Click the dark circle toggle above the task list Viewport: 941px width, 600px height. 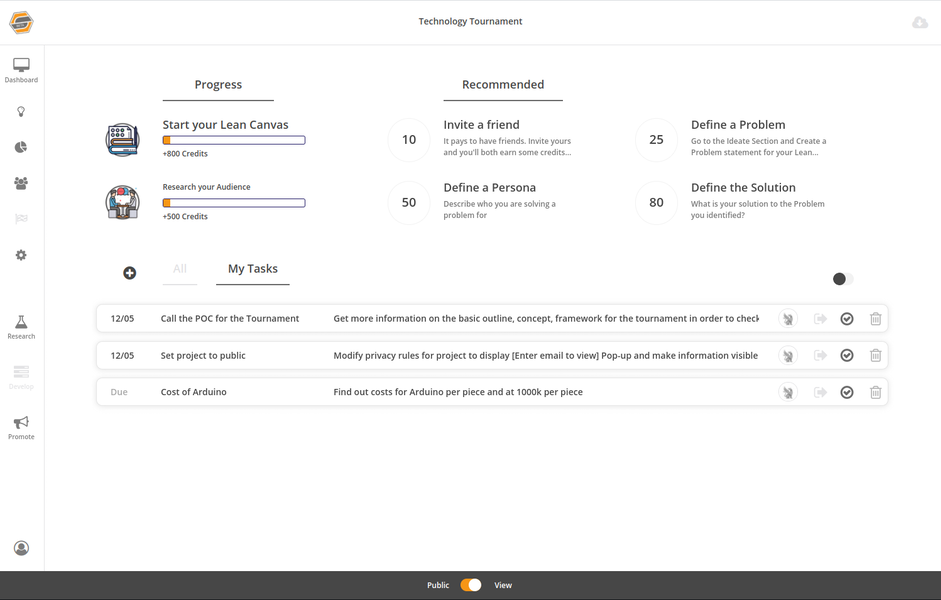point(841,279)
